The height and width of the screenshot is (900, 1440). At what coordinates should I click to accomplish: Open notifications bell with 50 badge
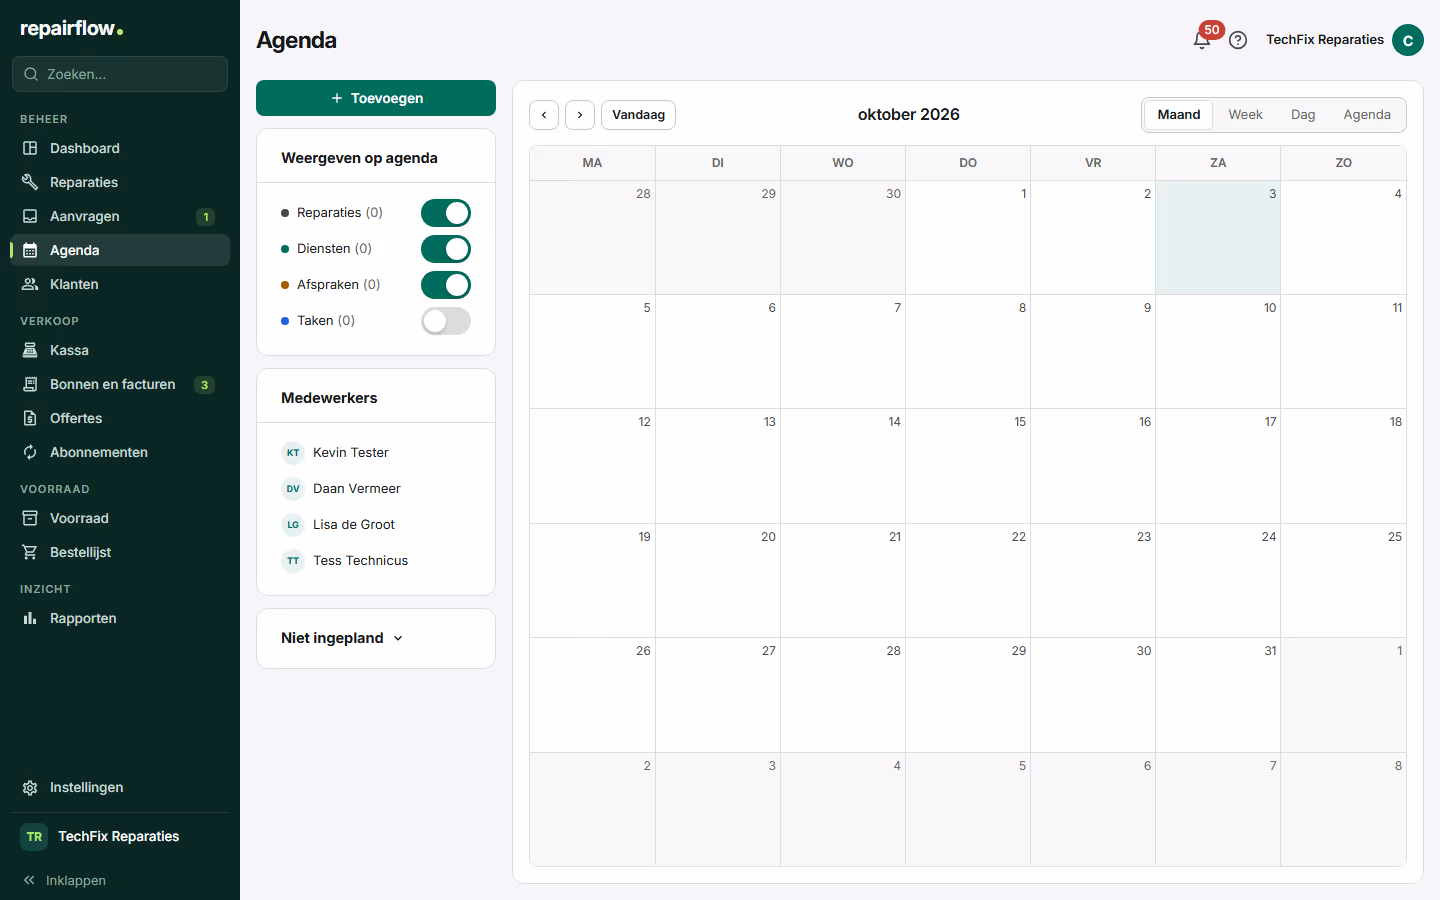1203,40
